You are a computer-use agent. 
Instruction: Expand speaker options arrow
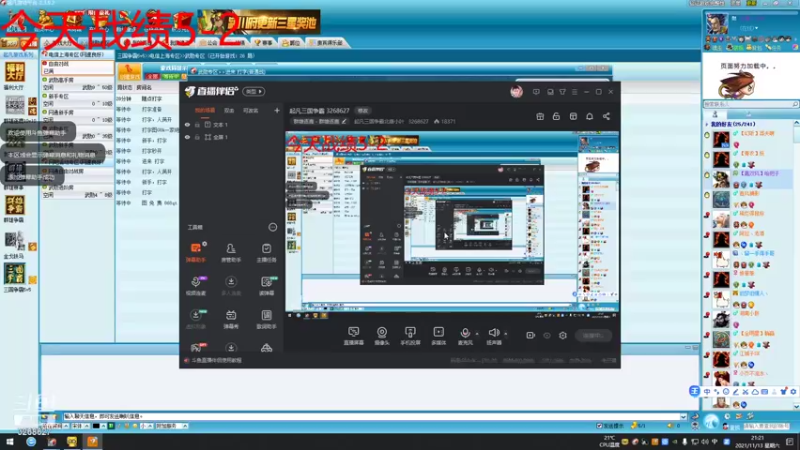tap(506, 334)
